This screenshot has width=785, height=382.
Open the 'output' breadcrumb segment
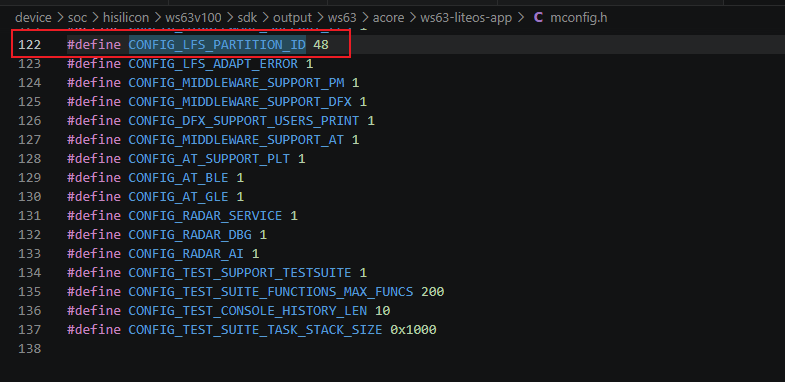pos(292,18)
